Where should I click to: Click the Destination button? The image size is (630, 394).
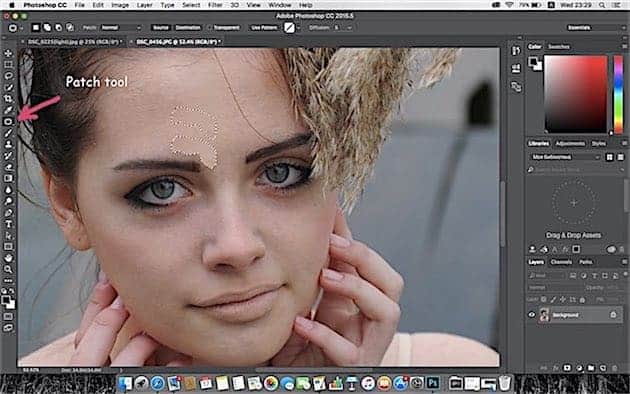tap(188, 28)
